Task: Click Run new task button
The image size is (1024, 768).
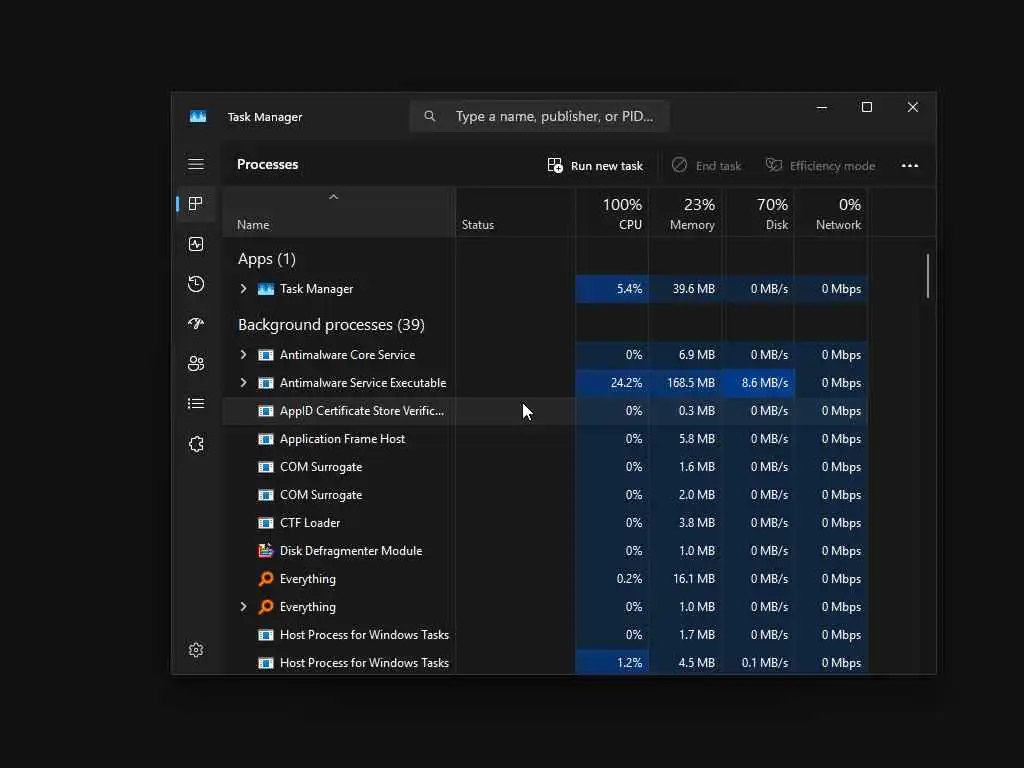Action: tap(595, 166)
